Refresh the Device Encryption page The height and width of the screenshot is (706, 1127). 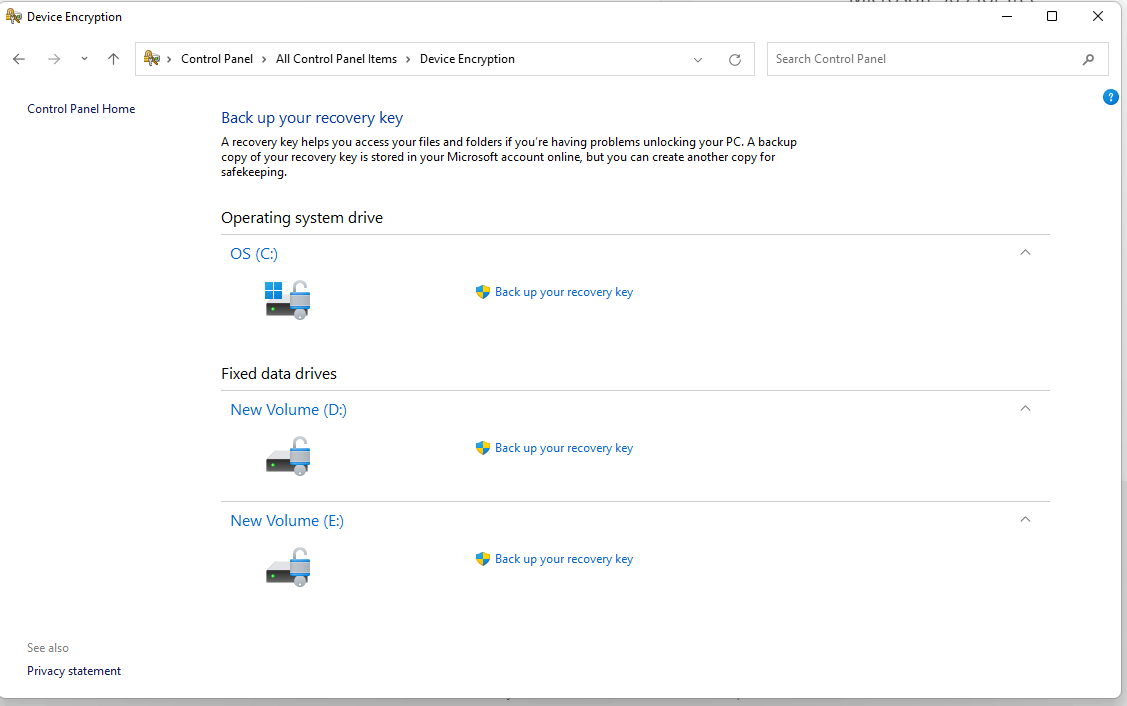(735, 59)
